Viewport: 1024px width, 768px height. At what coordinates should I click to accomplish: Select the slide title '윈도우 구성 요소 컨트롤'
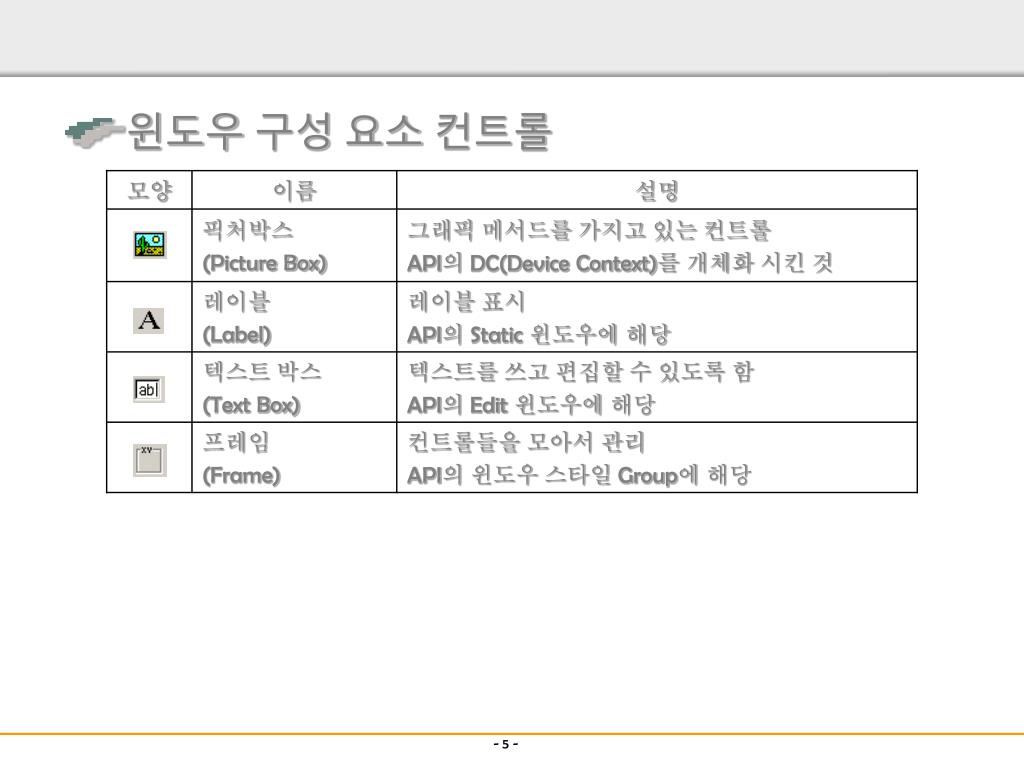pos(340,132)
